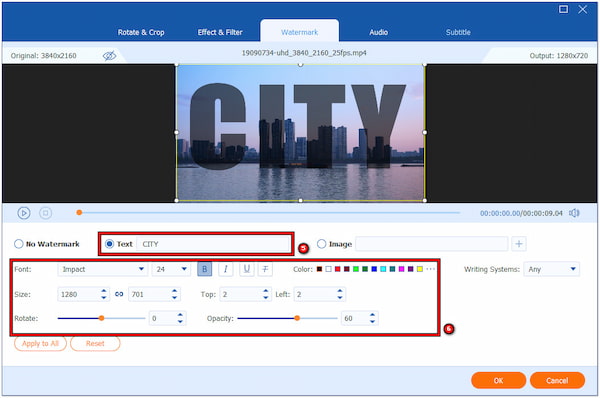Click the video timeline playhead marker
The height and width of the screenshot is (398, 600).
point(79,212)
